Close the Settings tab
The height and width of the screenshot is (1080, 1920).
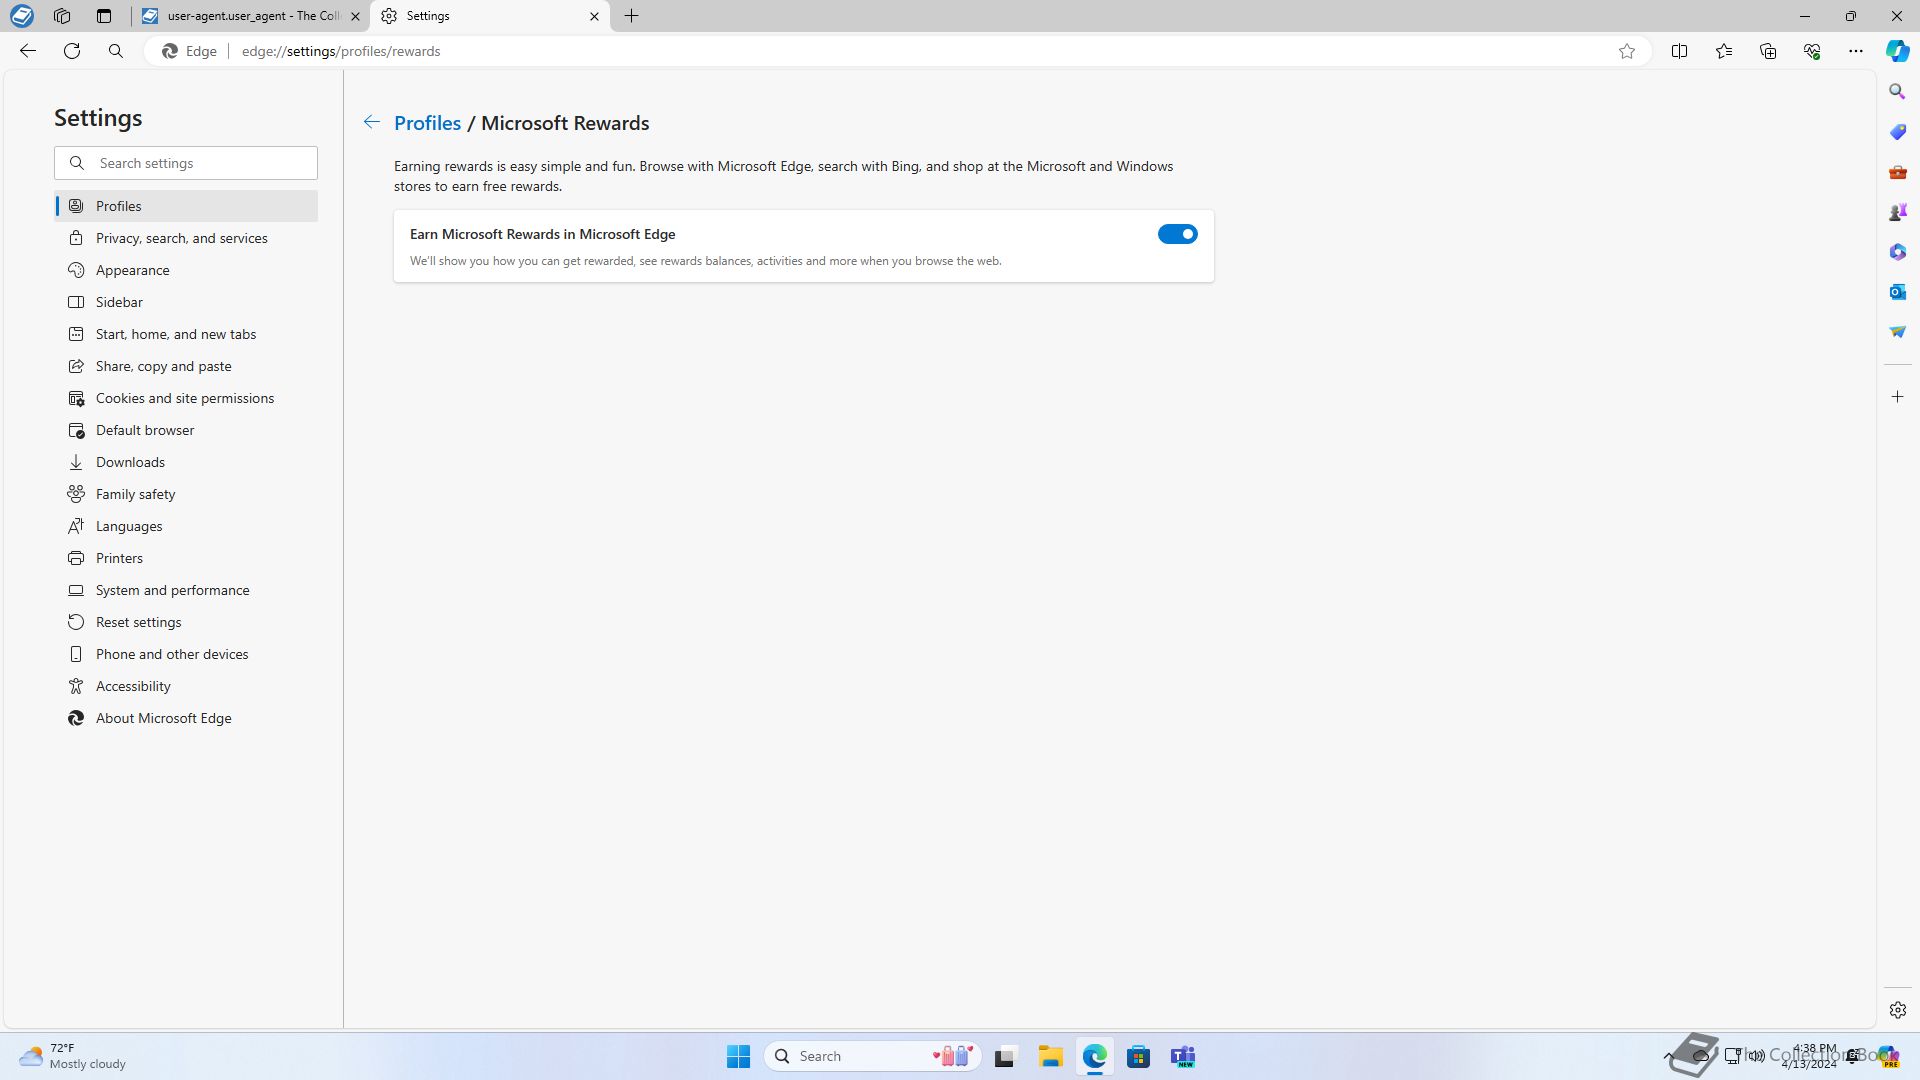(594, 16)
